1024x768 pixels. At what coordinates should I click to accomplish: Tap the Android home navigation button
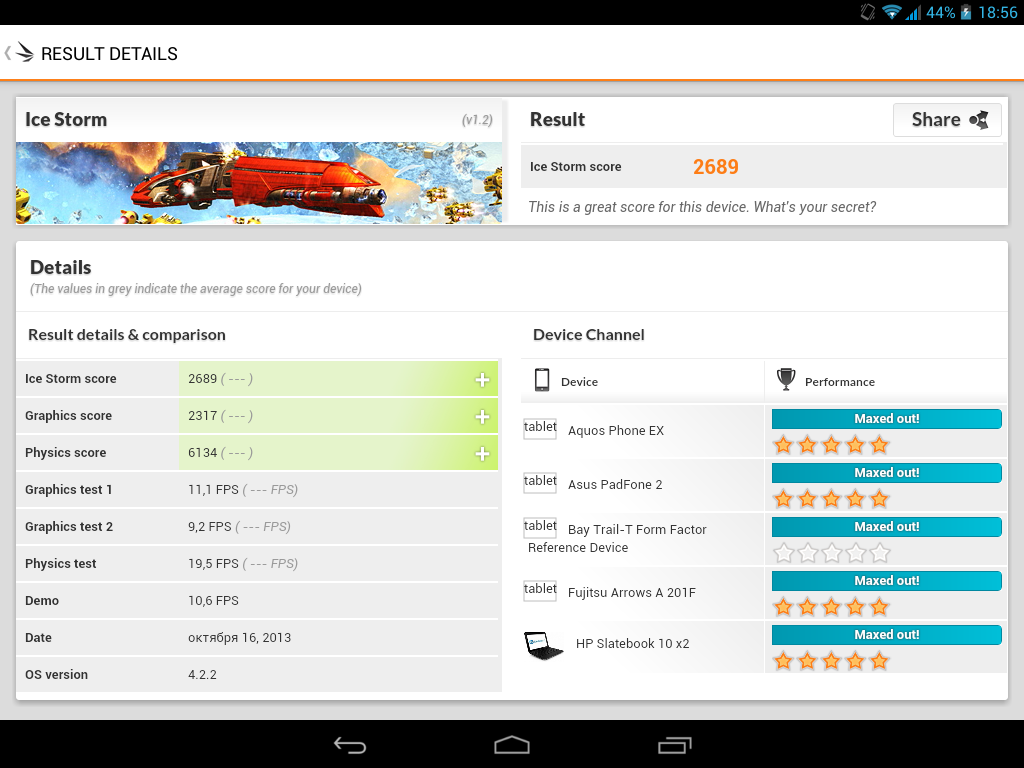(511, 745)
